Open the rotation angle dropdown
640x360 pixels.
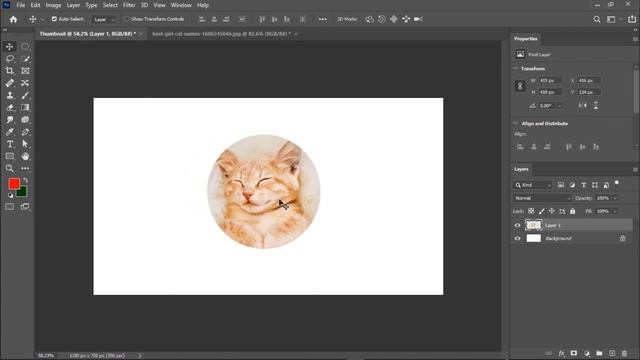click(560, 106)
